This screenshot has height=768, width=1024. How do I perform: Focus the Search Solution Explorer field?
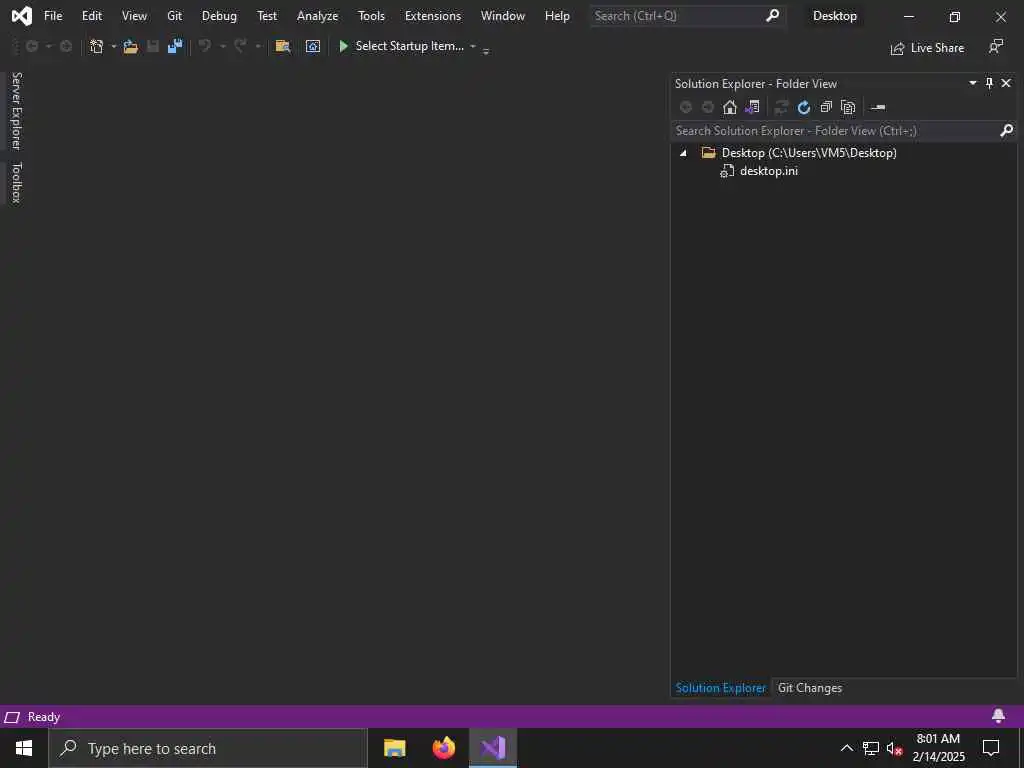835,131
